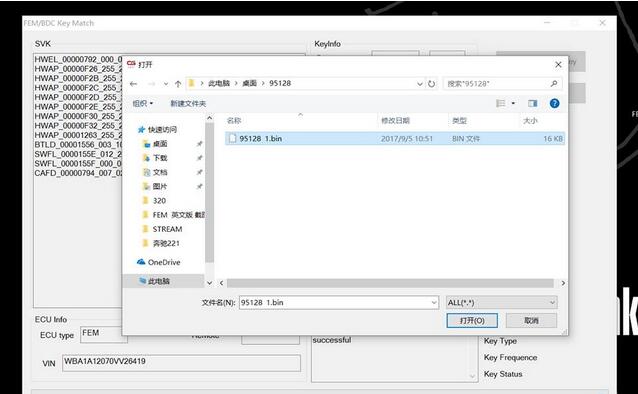Image resolution: width=638 pixels, height=394 pixels.
Task: Click the search magnifier icon
Action: point(554,83)
